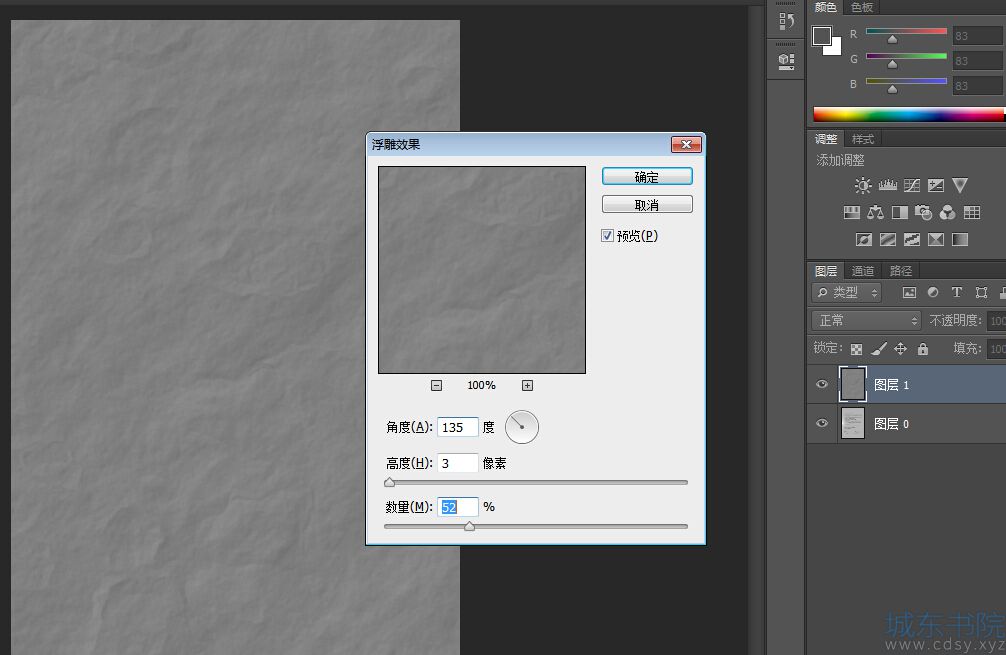
Task: Hide layer 图层 1 with eye icon
Action: coord(822,384)
